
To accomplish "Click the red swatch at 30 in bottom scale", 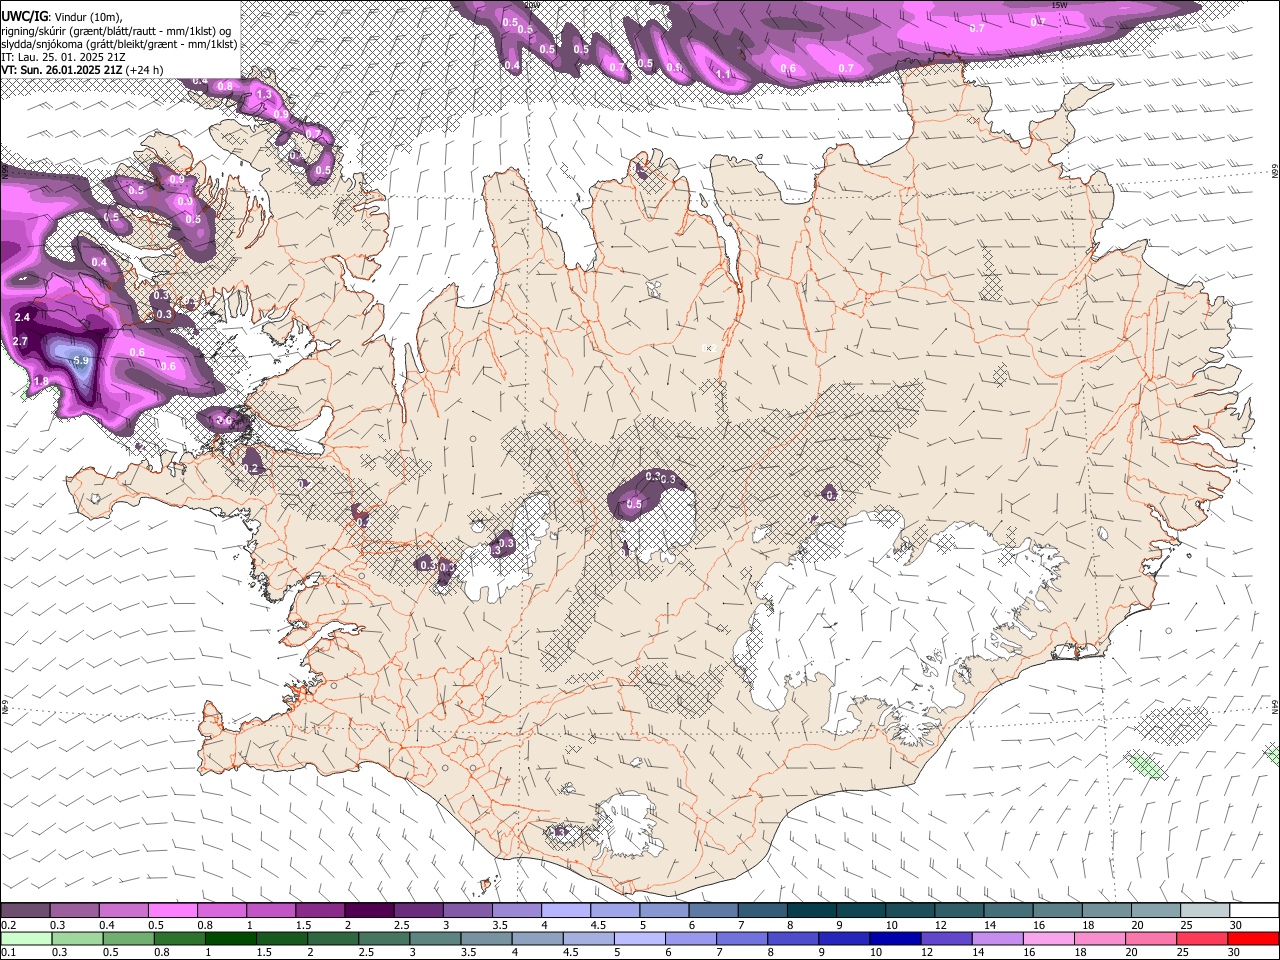I will (1254, 938).
